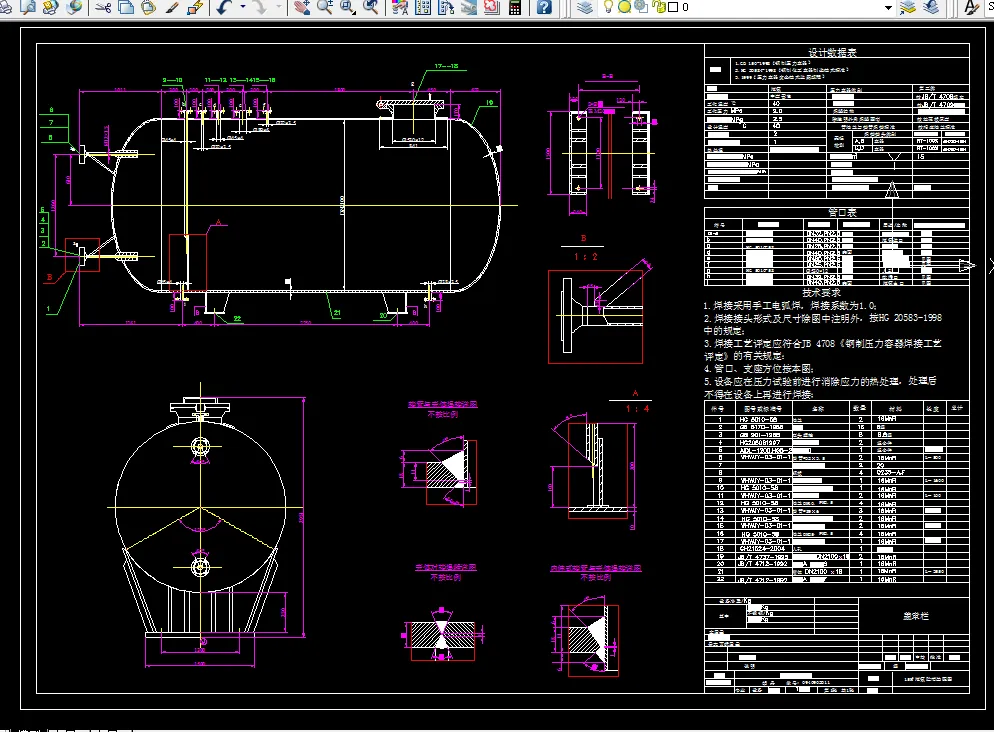Toggle layer 0 lock padlock

pyautogui.click(x=660, y=7)
